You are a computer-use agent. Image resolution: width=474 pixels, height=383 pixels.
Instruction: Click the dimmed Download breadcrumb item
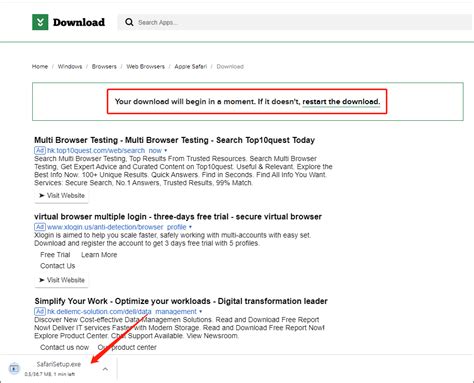(230, 66)
